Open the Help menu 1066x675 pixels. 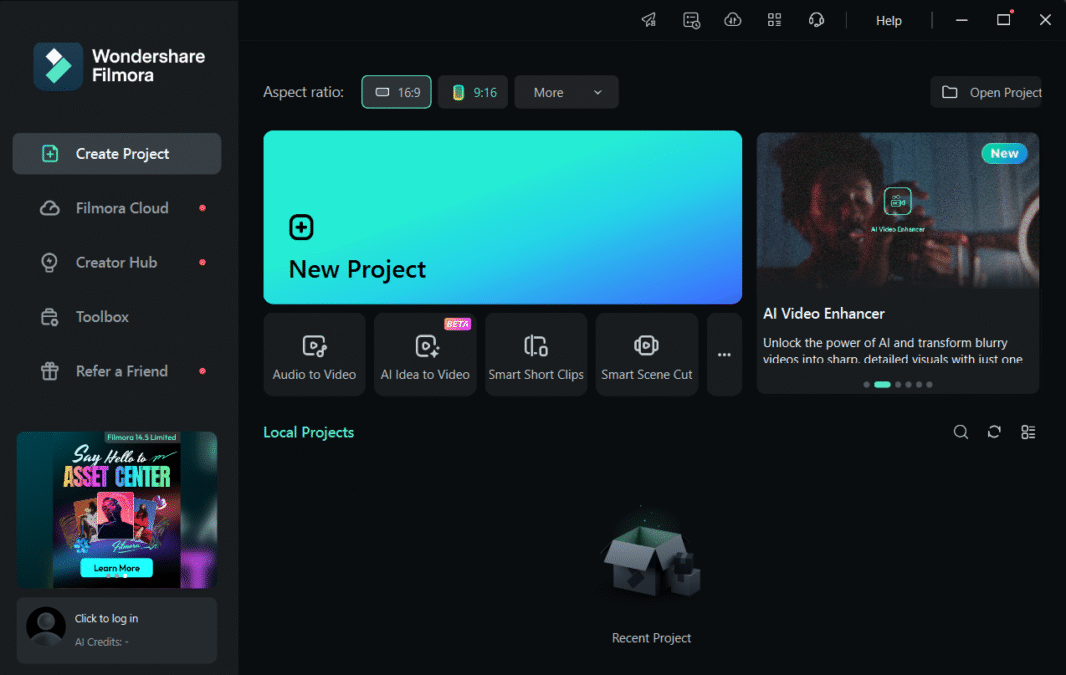point(889,20)
